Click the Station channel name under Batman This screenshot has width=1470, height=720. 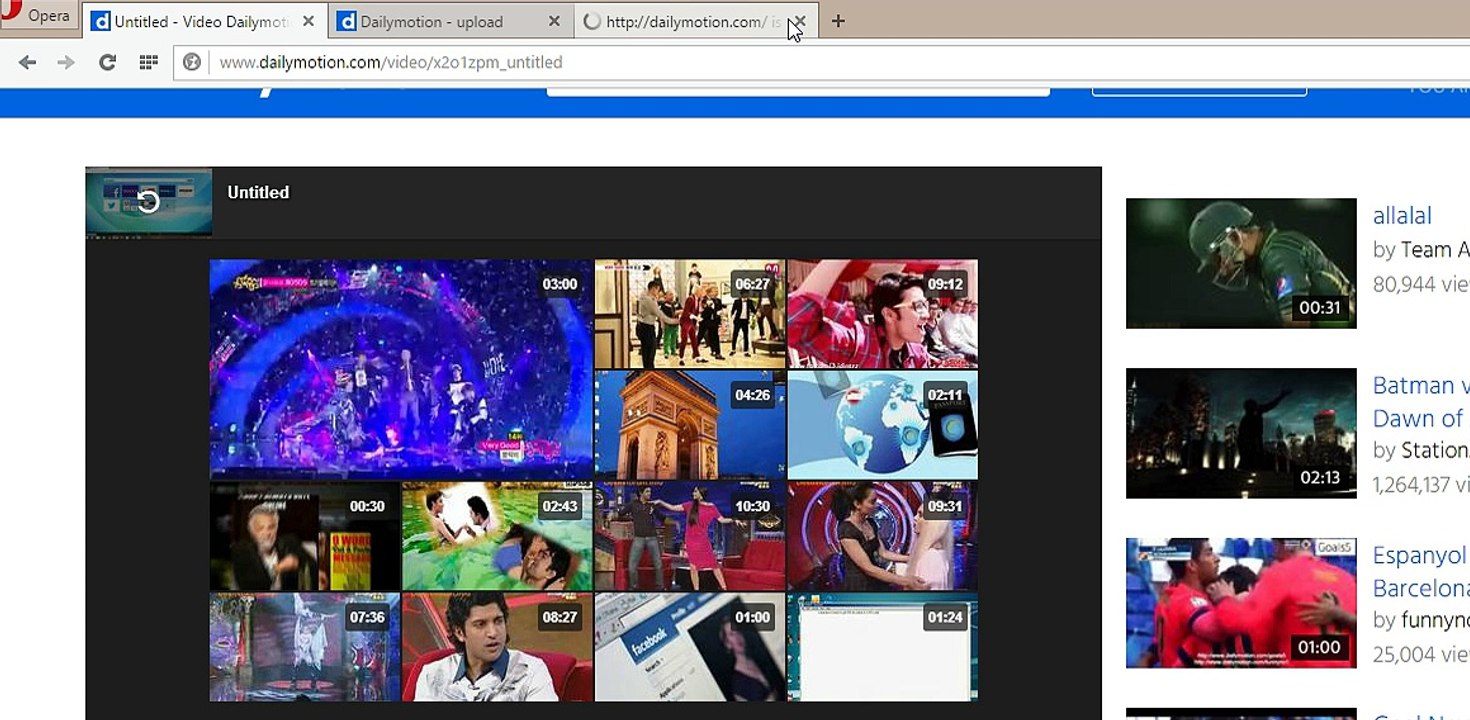[1435, 450]
